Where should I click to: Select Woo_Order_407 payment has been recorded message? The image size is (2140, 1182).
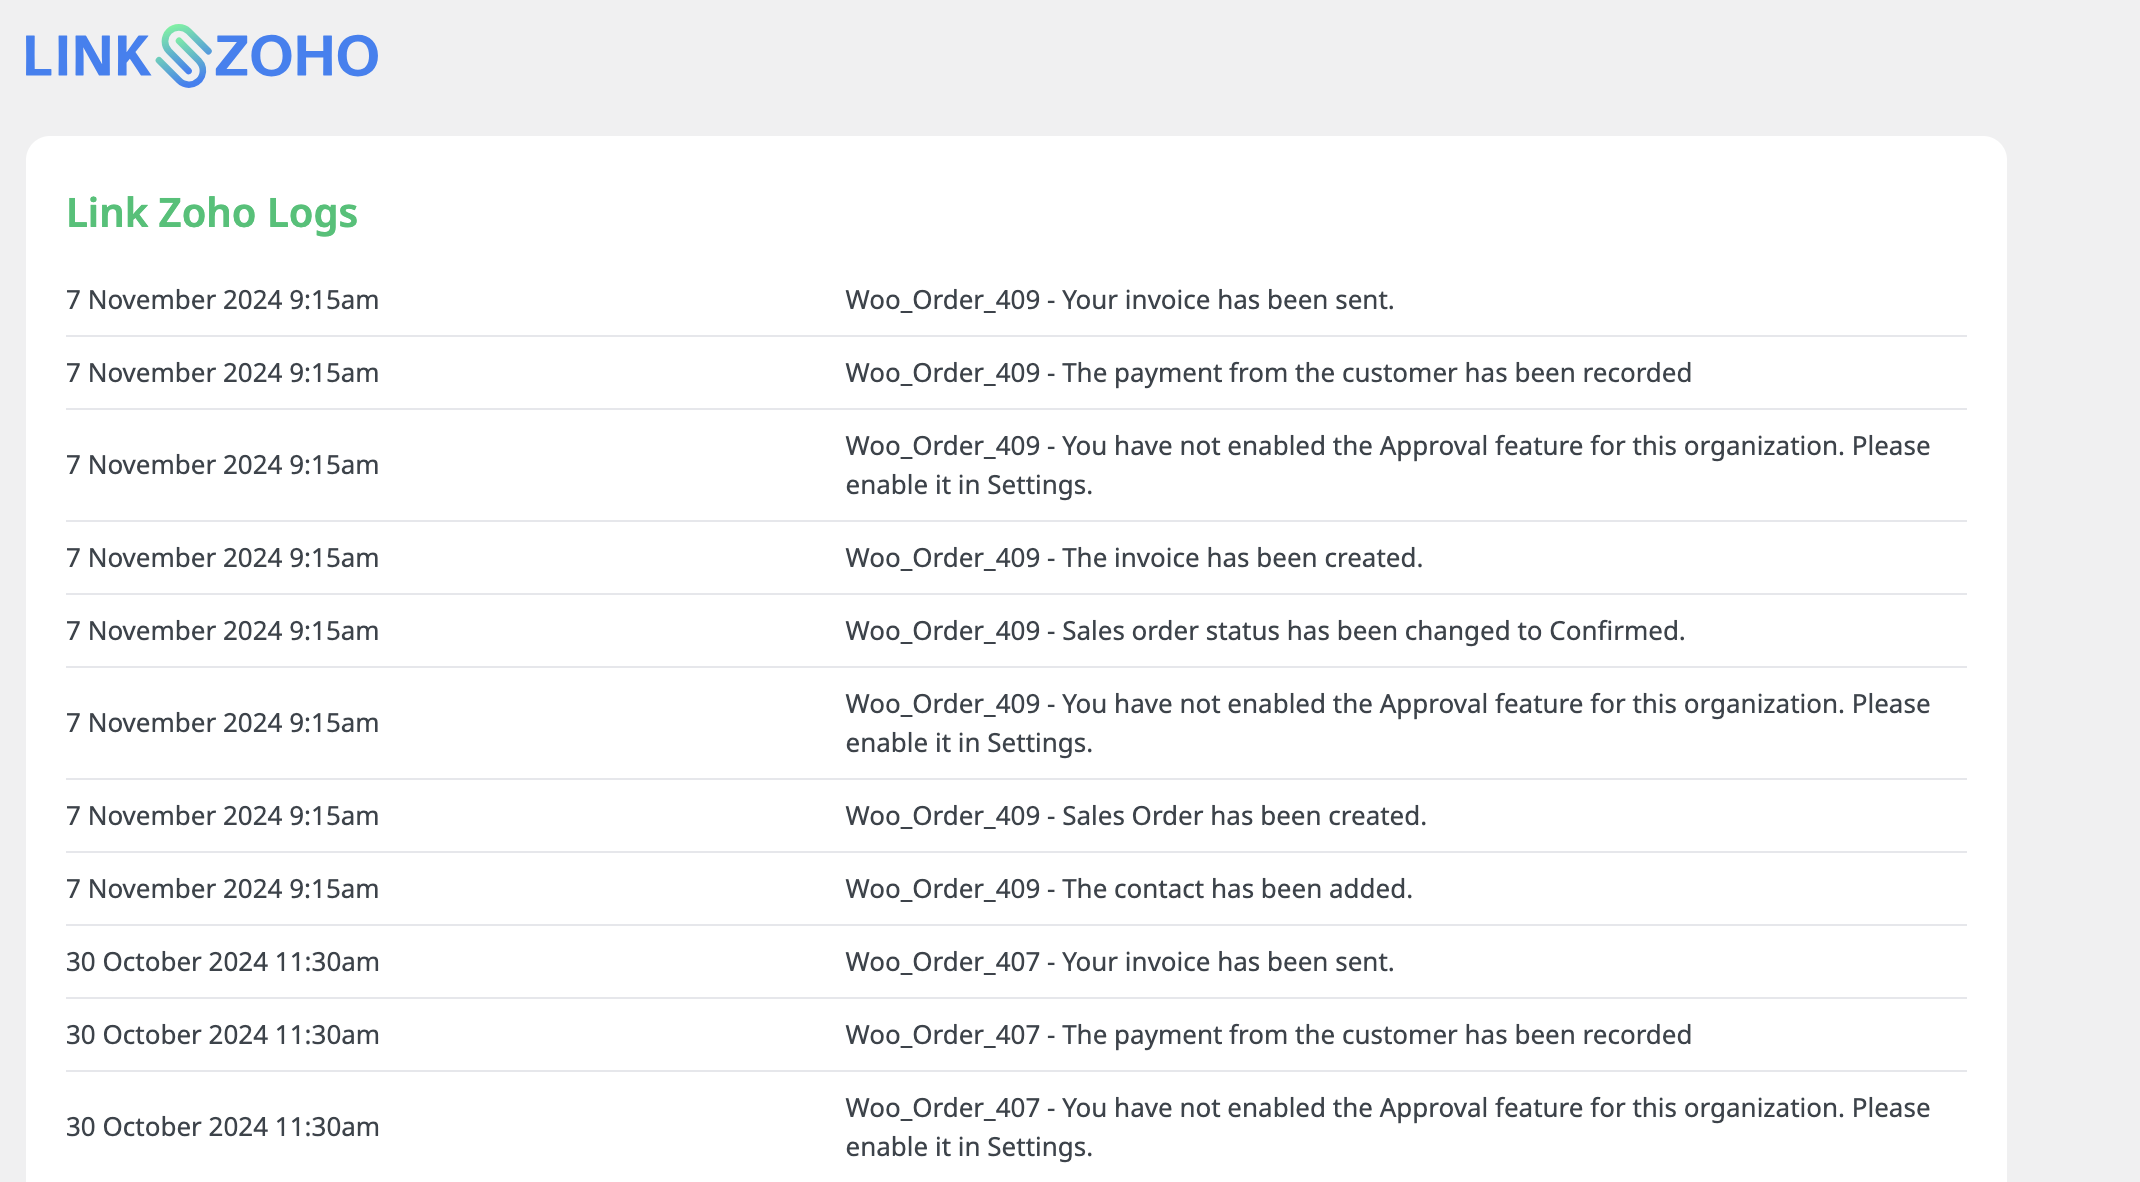pyautogui.click(x=1268, y=1035)
